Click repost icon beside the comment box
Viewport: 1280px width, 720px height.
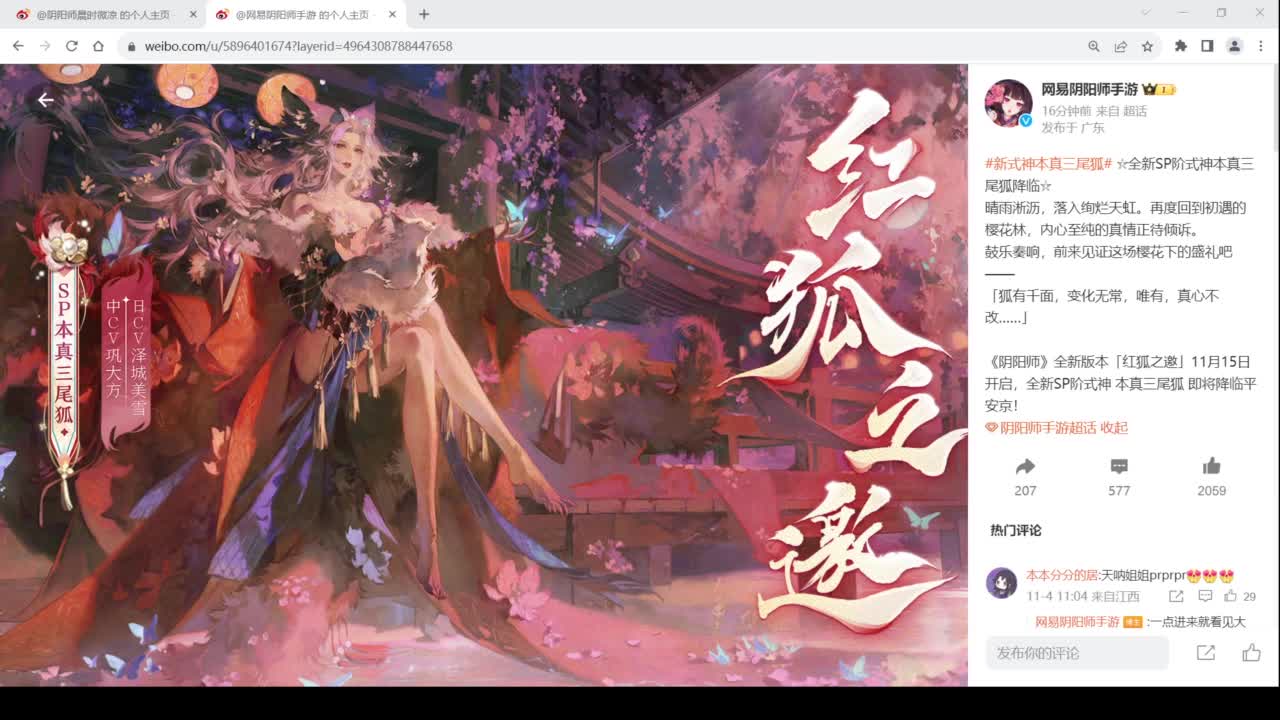(1206, 653)
